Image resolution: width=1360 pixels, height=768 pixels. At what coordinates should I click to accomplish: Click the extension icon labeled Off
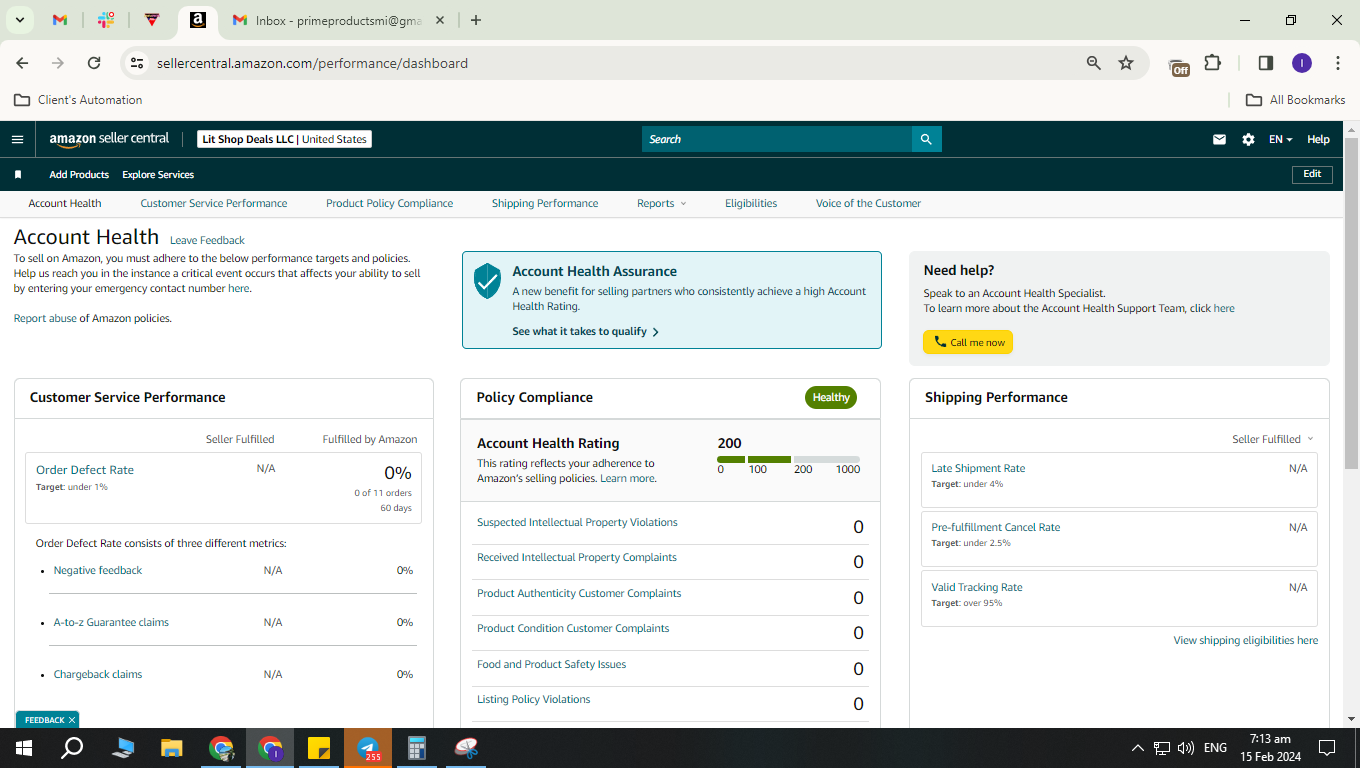pyautogui.click(x=1179, y=66)
